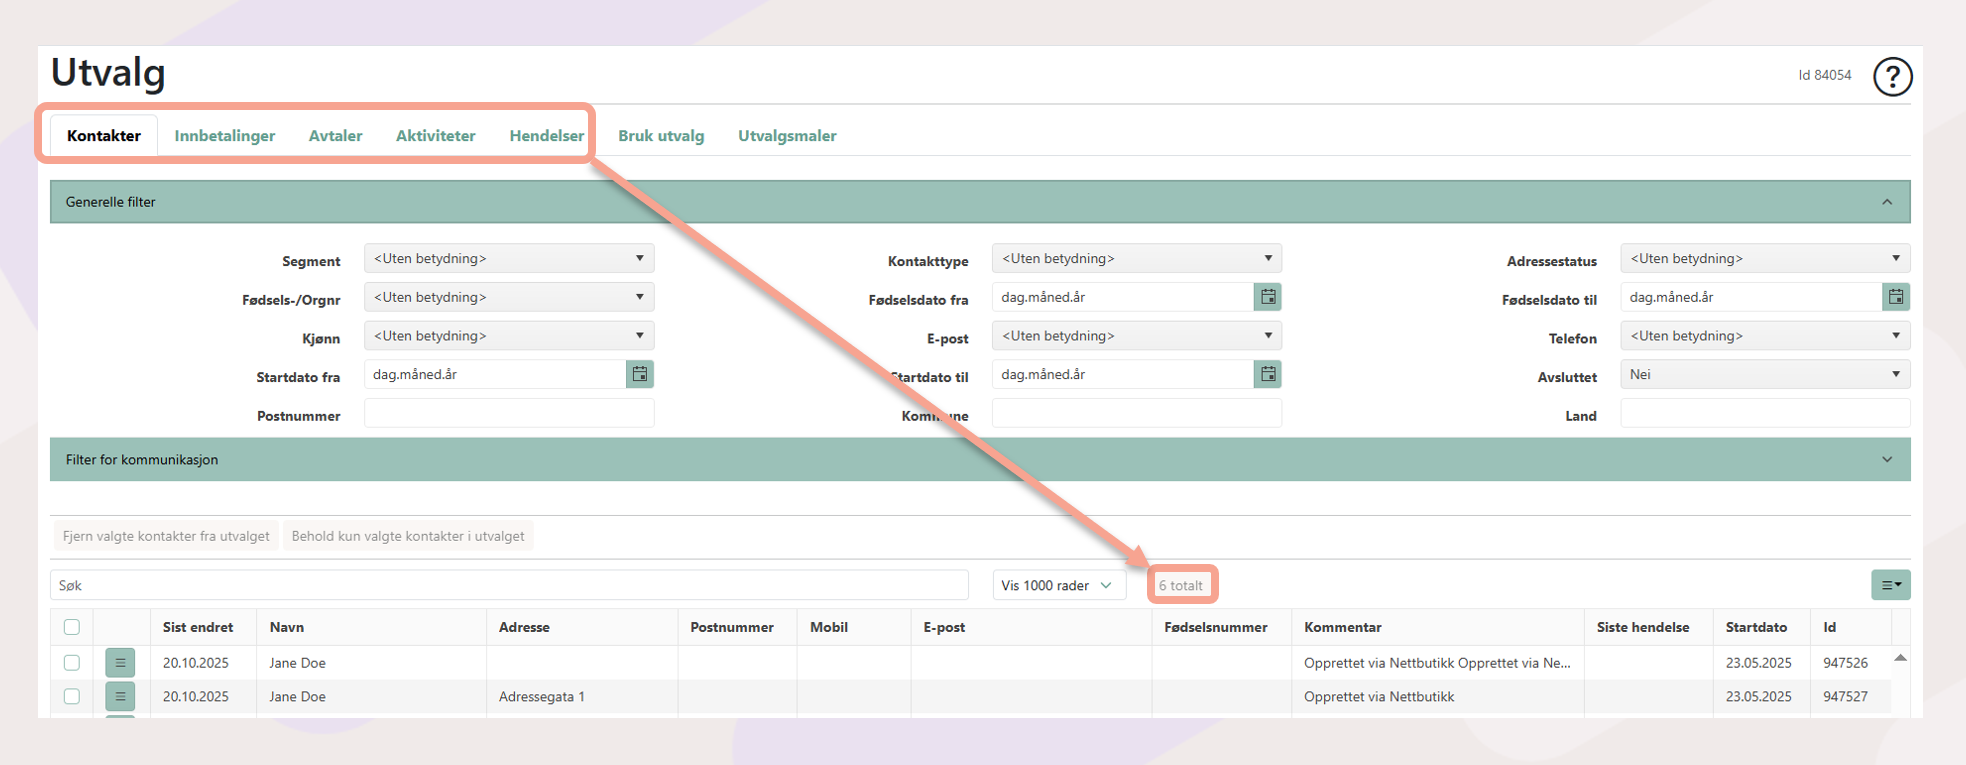Open the Telefon dropdown
The width and height of the screenshot is (1966, 765).
pyautogui.click(x=1765, y=336)
